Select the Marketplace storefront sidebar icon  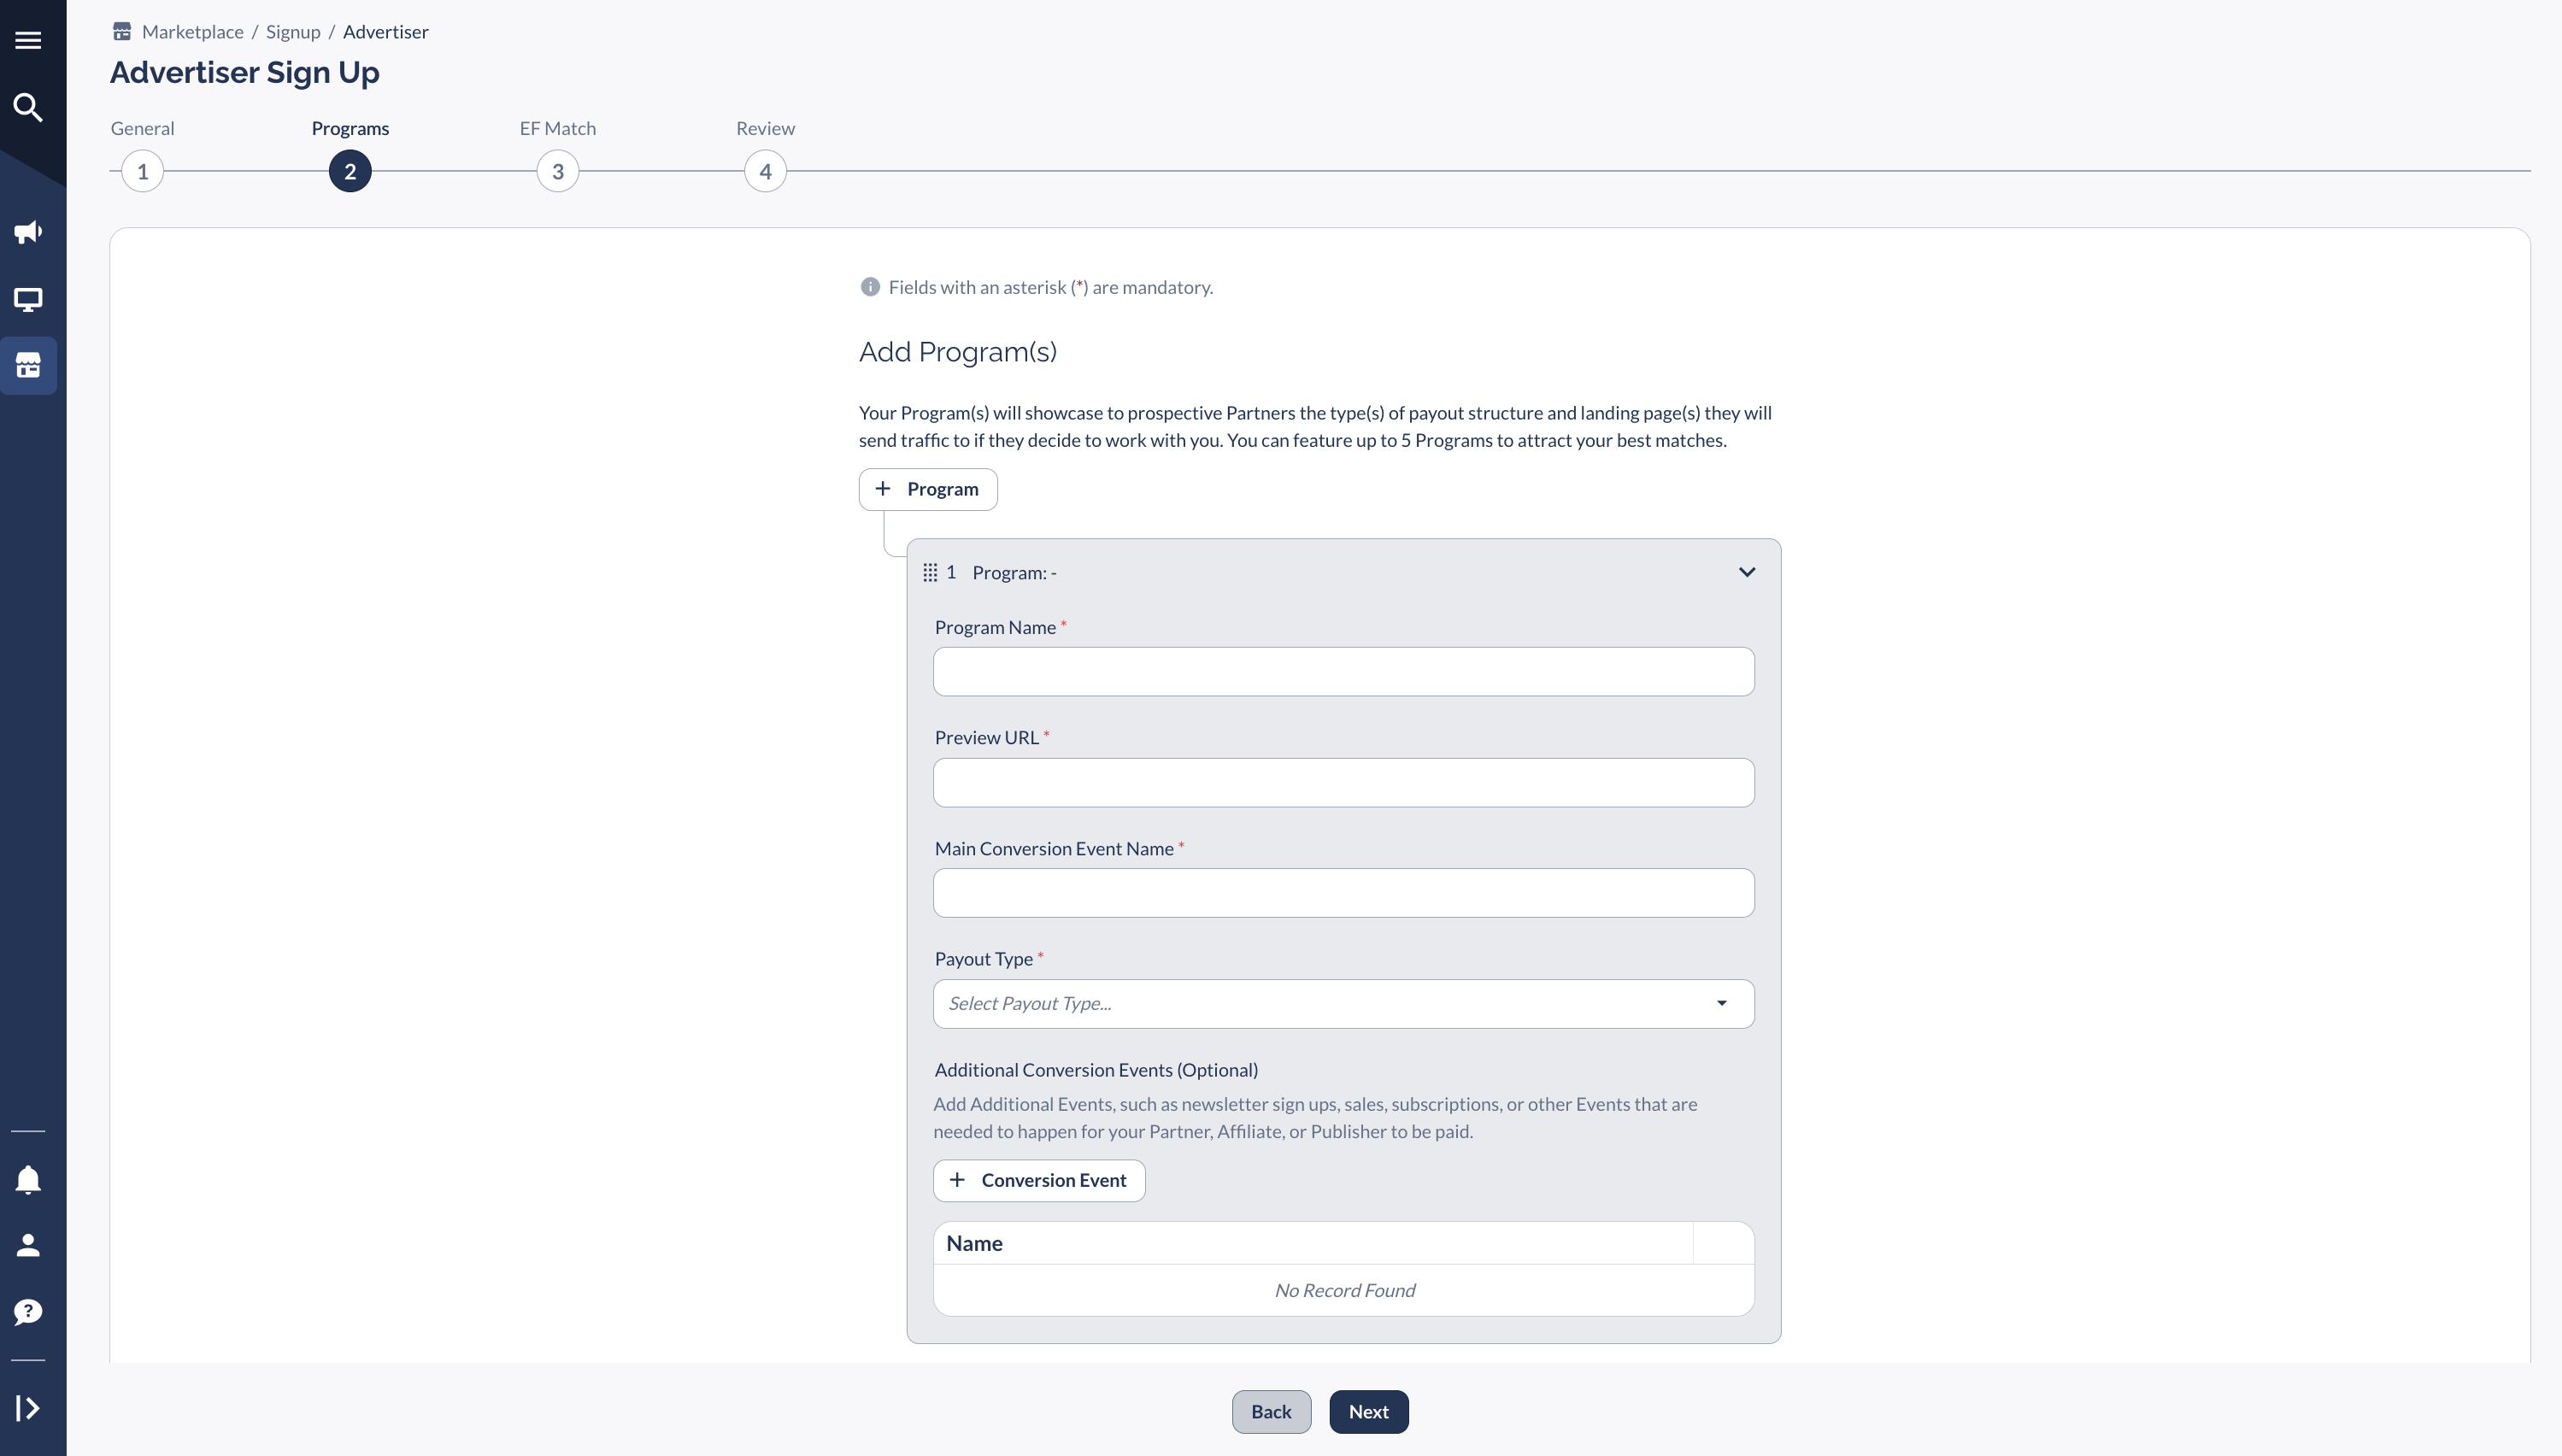[28, 365]
